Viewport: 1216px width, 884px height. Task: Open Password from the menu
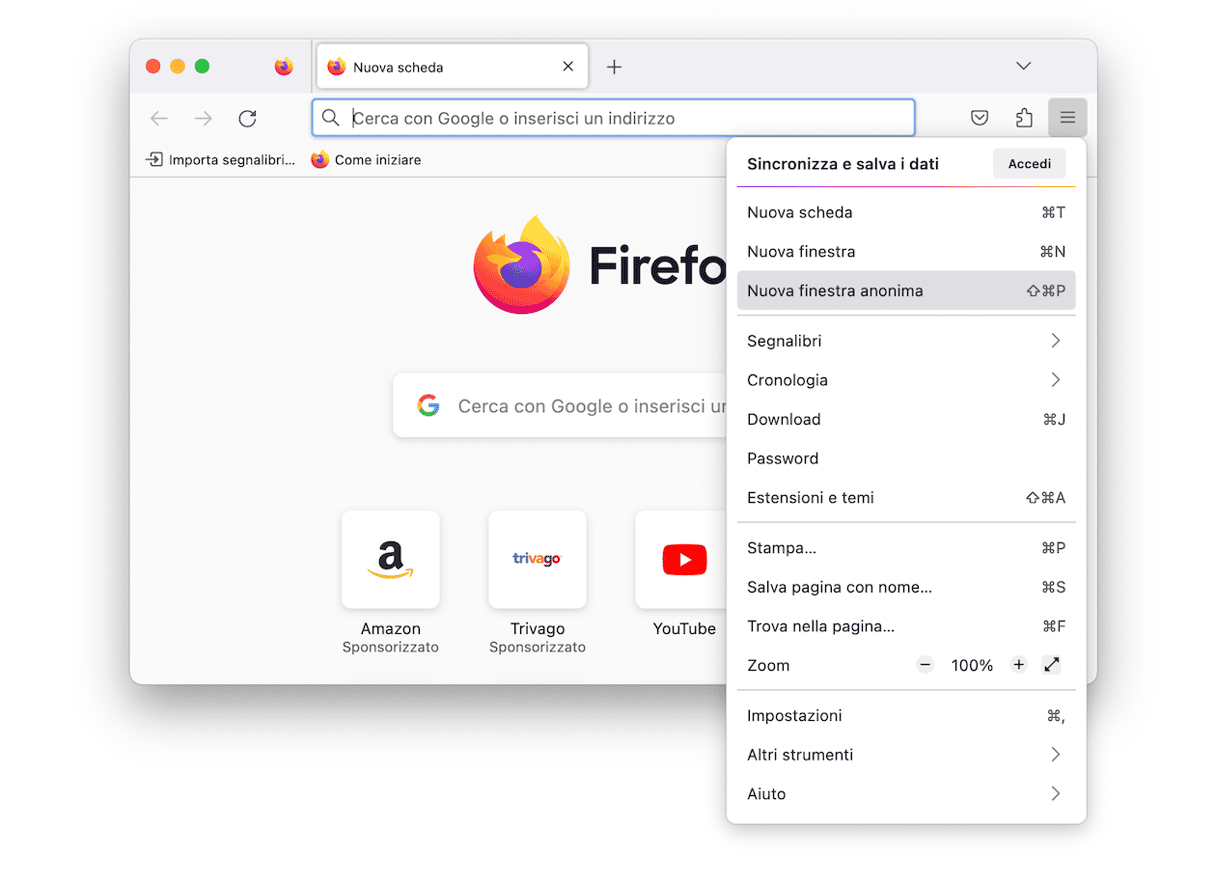coord(906,458)
